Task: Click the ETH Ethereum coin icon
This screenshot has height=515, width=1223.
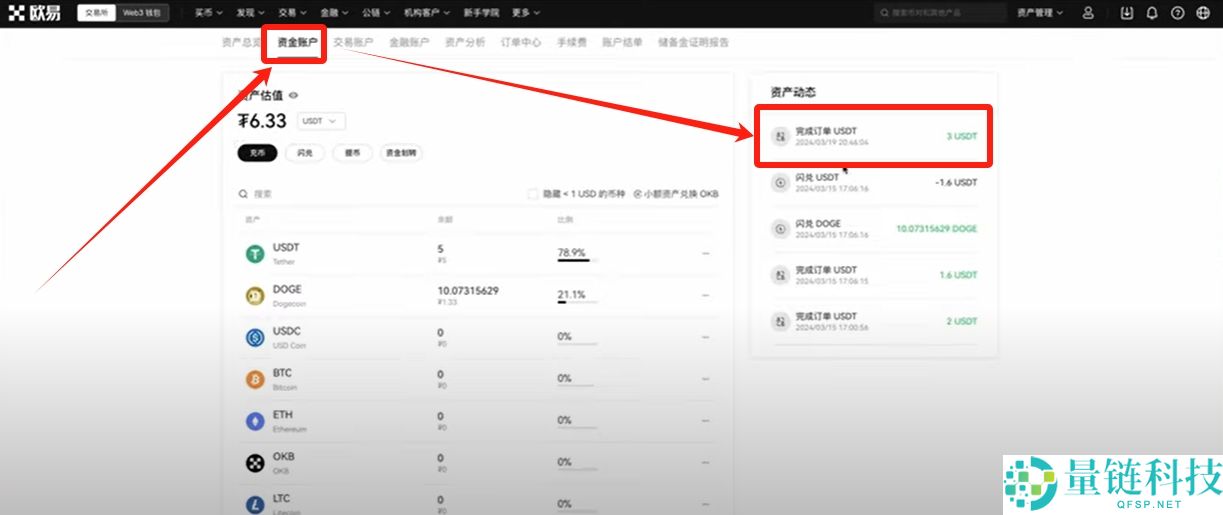Action: point(255,422)
